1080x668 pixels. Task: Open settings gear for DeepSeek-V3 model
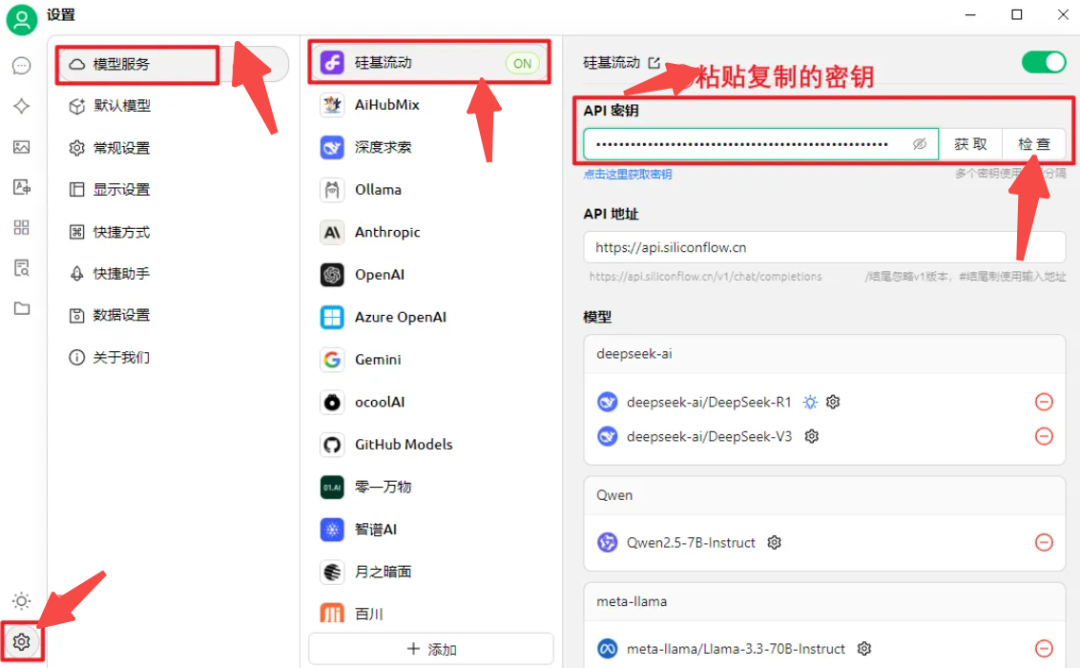click(x=811, y=436)
